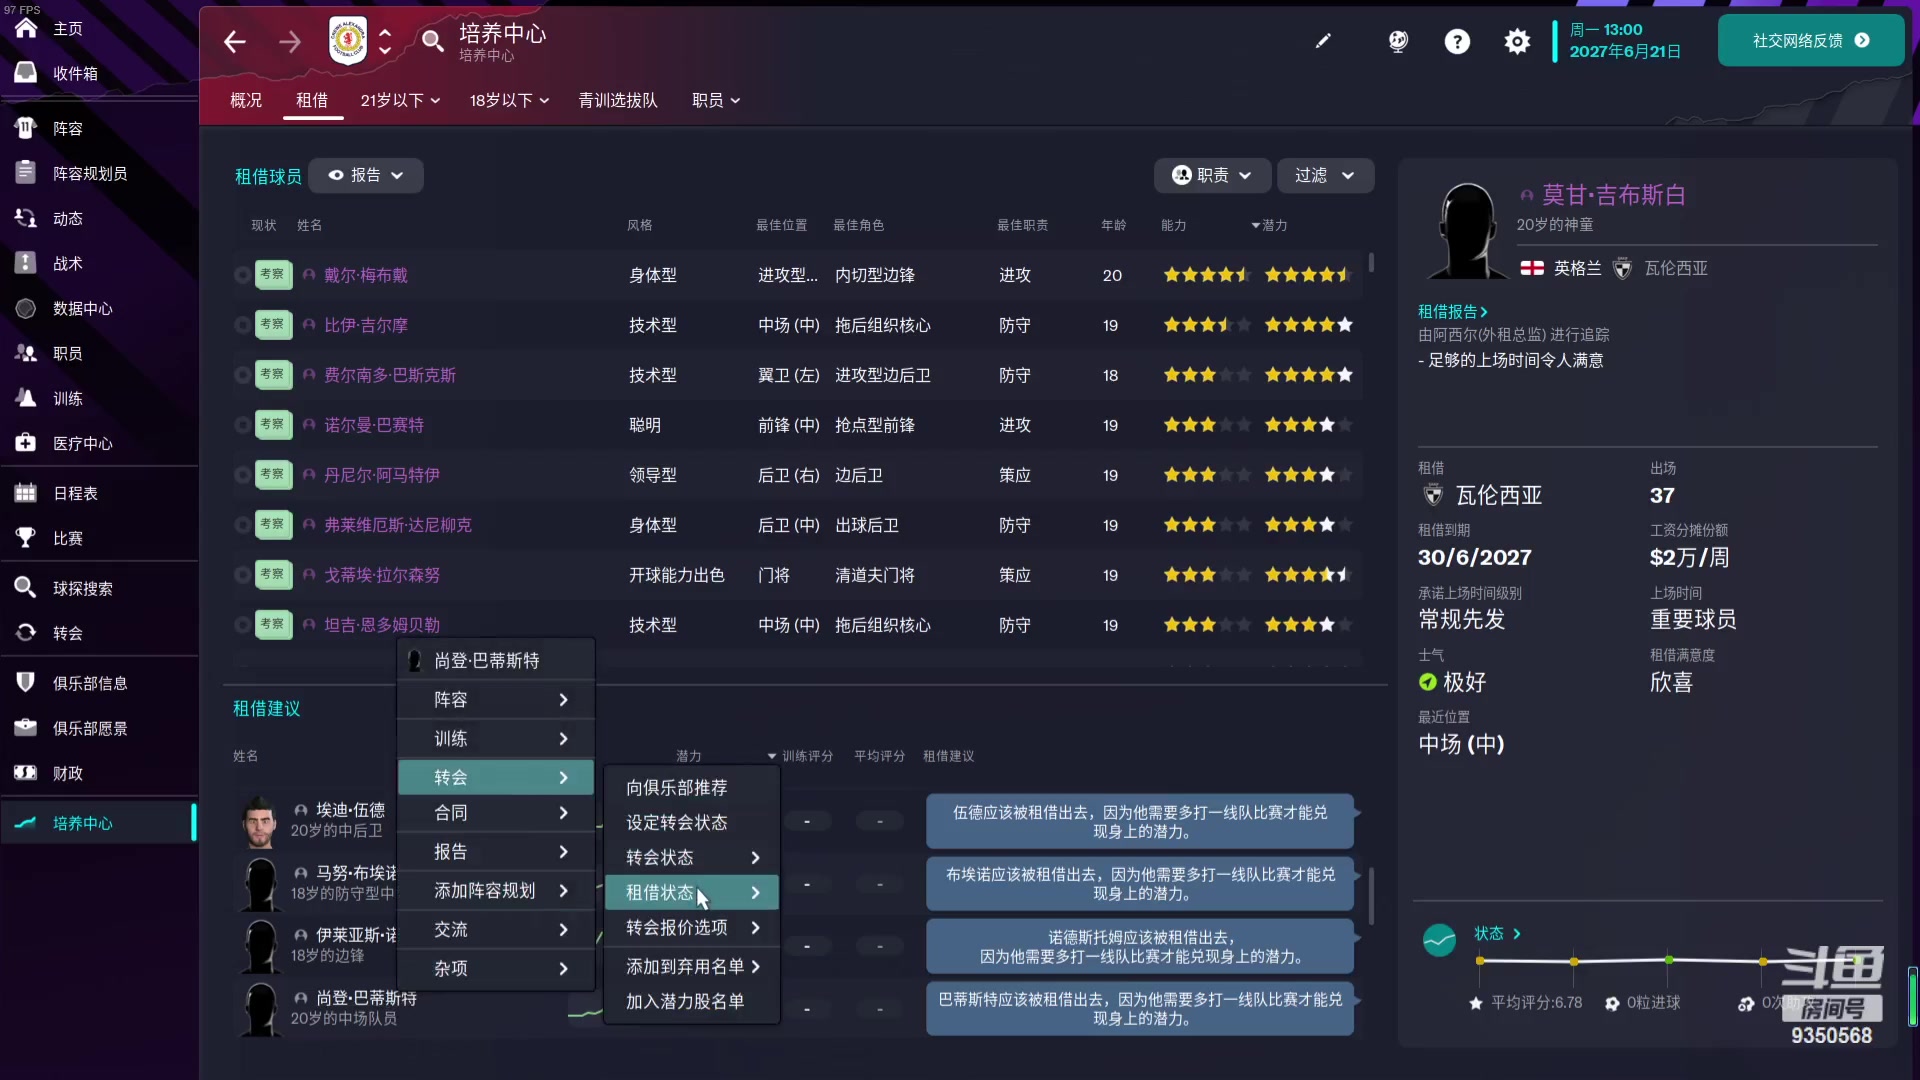Open the 收件箱 inbox icon
The height and width of the screenshot is (1080, 1920).
(26, 73)
